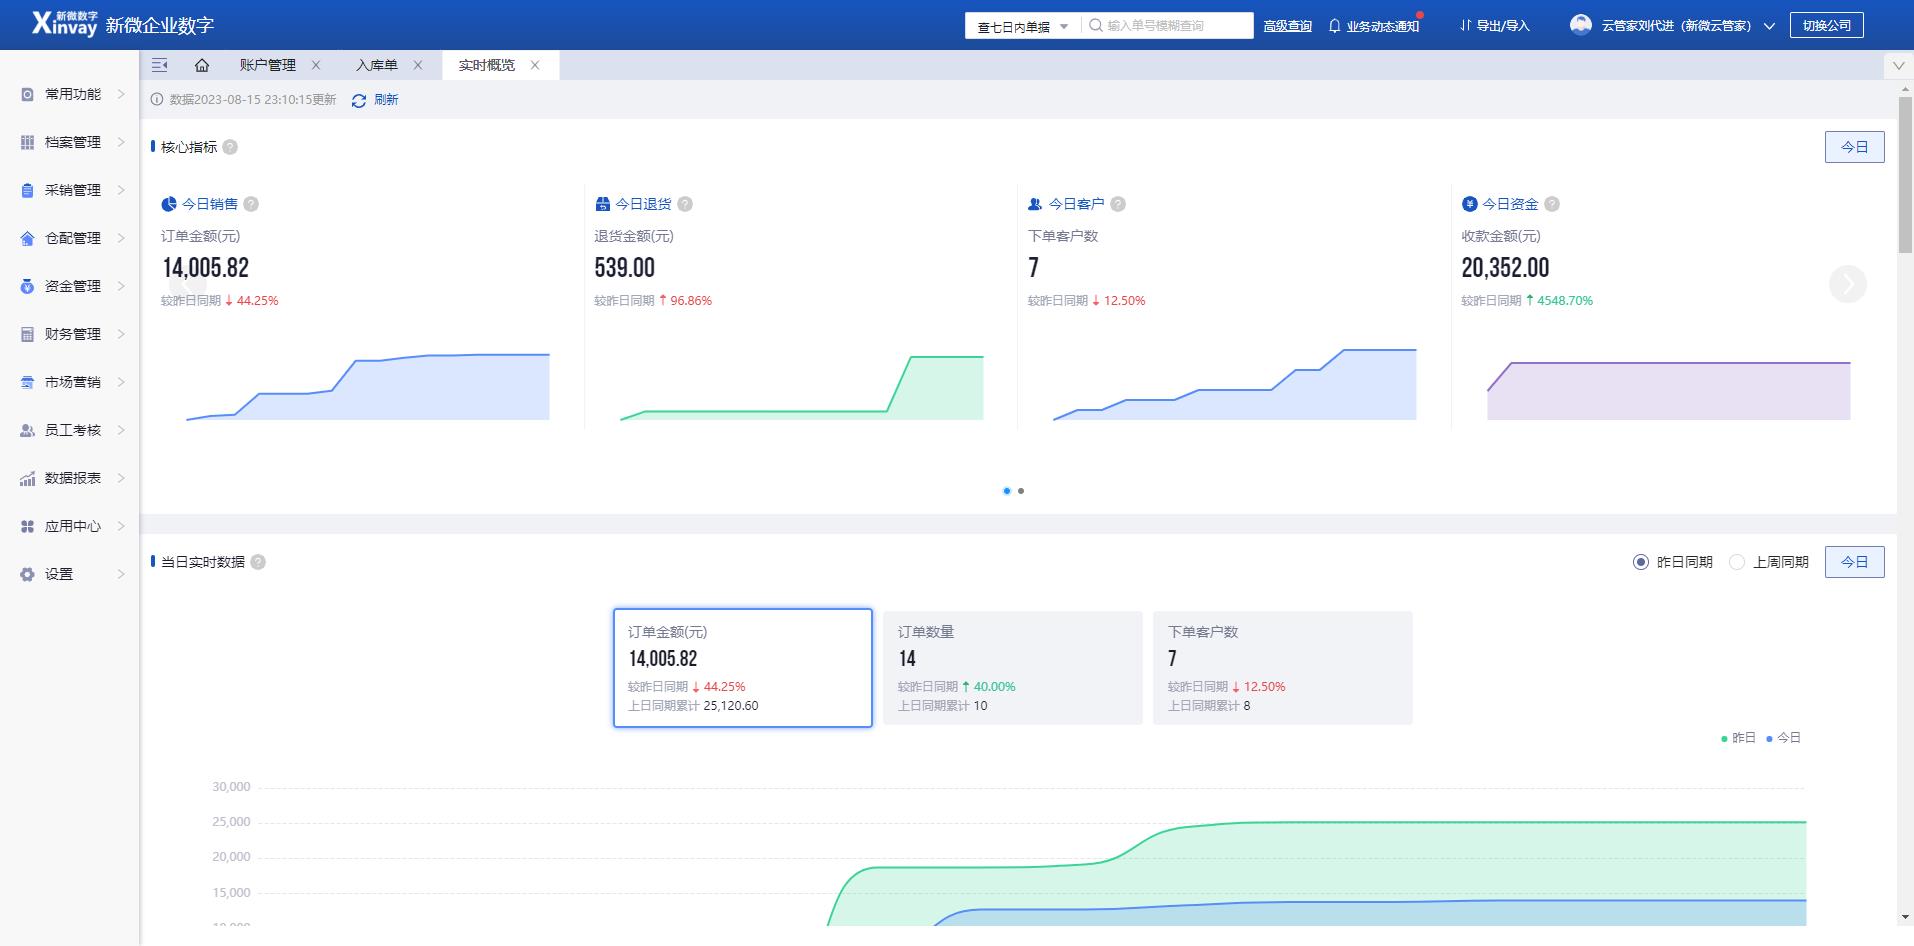Select 下单客户数 metric card
The image size is (1914, 946).
1282,668
